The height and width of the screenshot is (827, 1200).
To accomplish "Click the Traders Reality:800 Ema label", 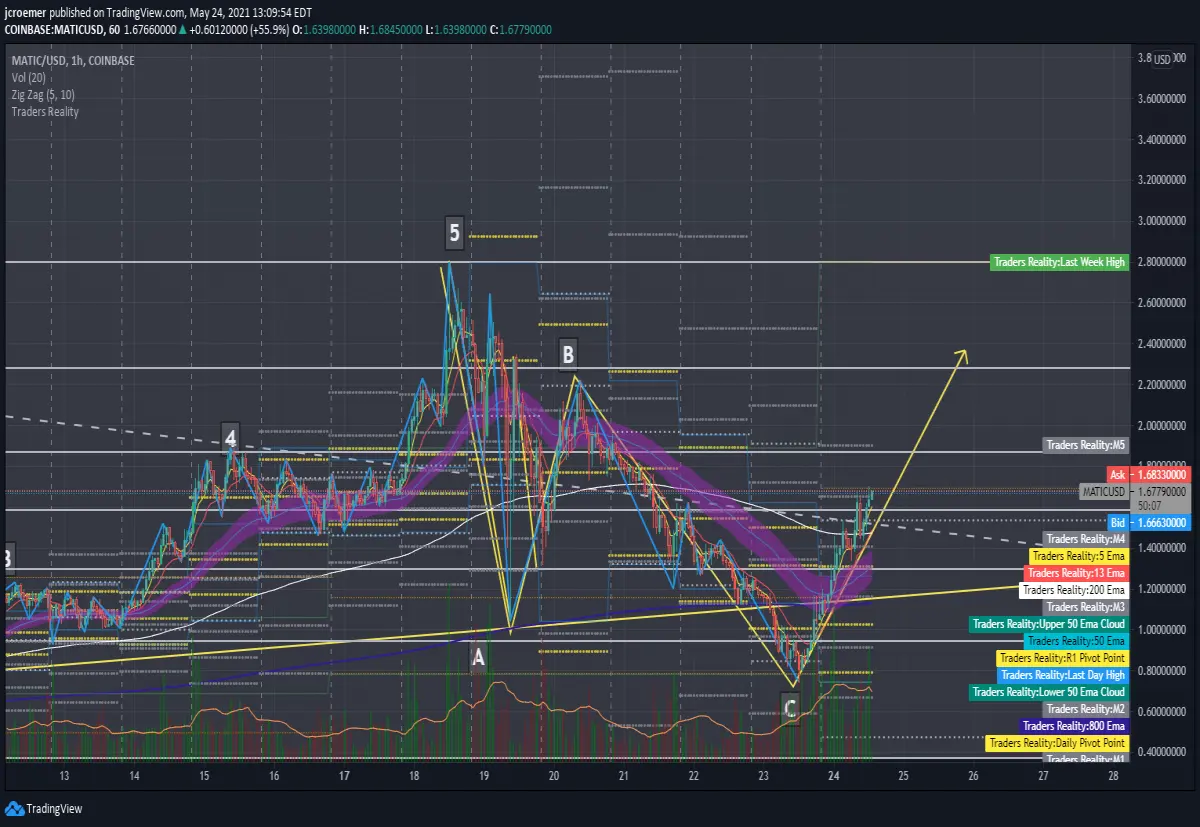I will pos(1074,726).
